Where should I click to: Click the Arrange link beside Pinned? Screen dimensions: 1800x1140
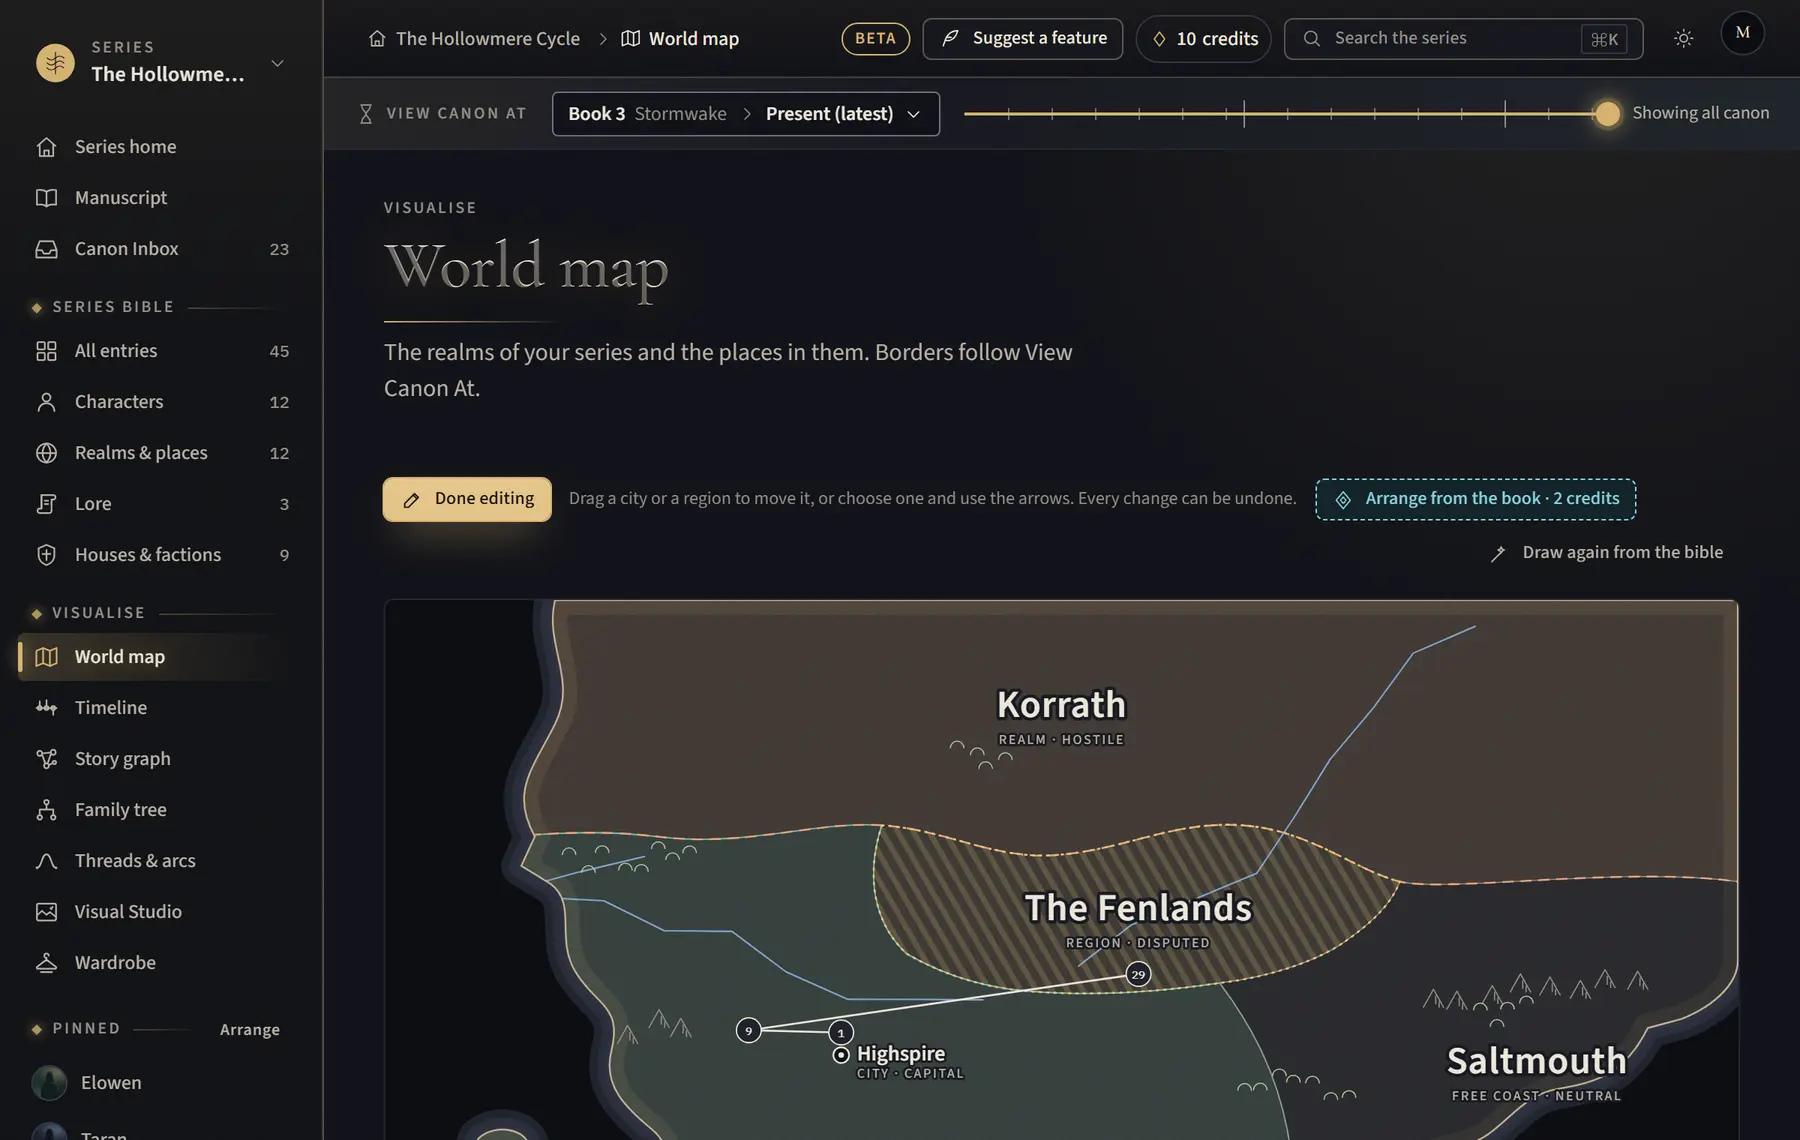coord(250,1029)
